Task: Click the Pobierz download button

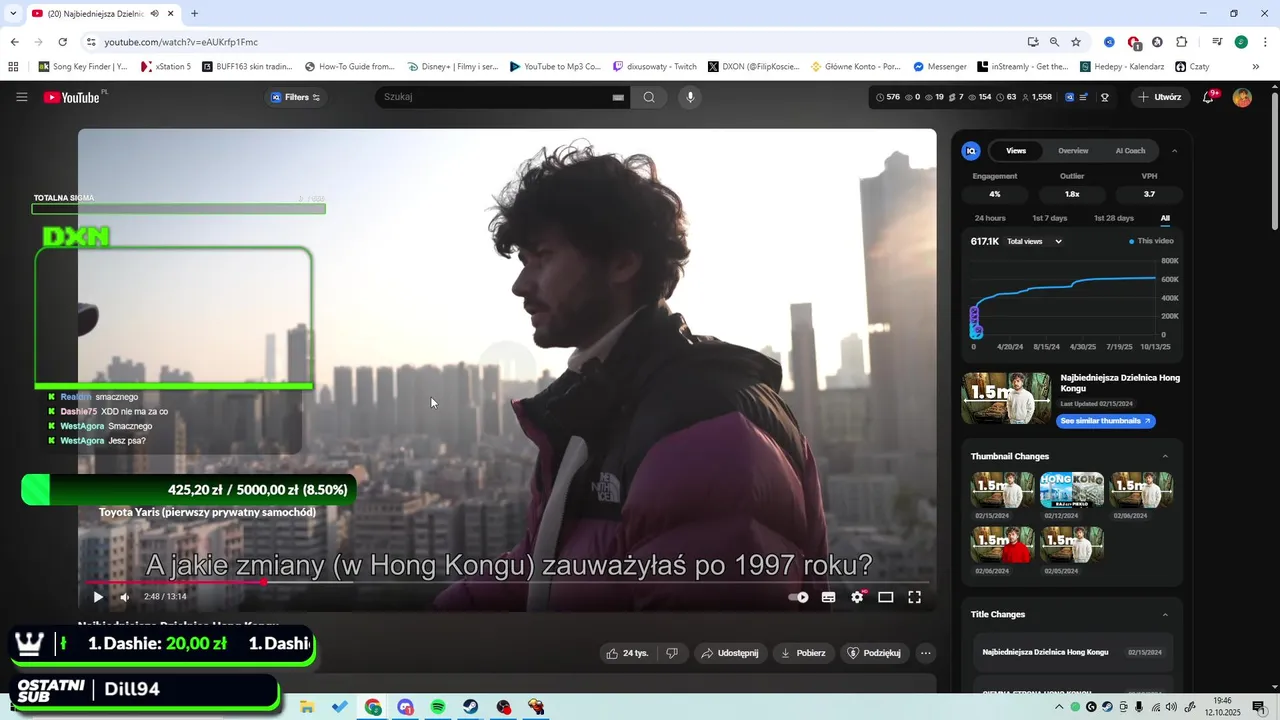Action: (x=803, y=653)
